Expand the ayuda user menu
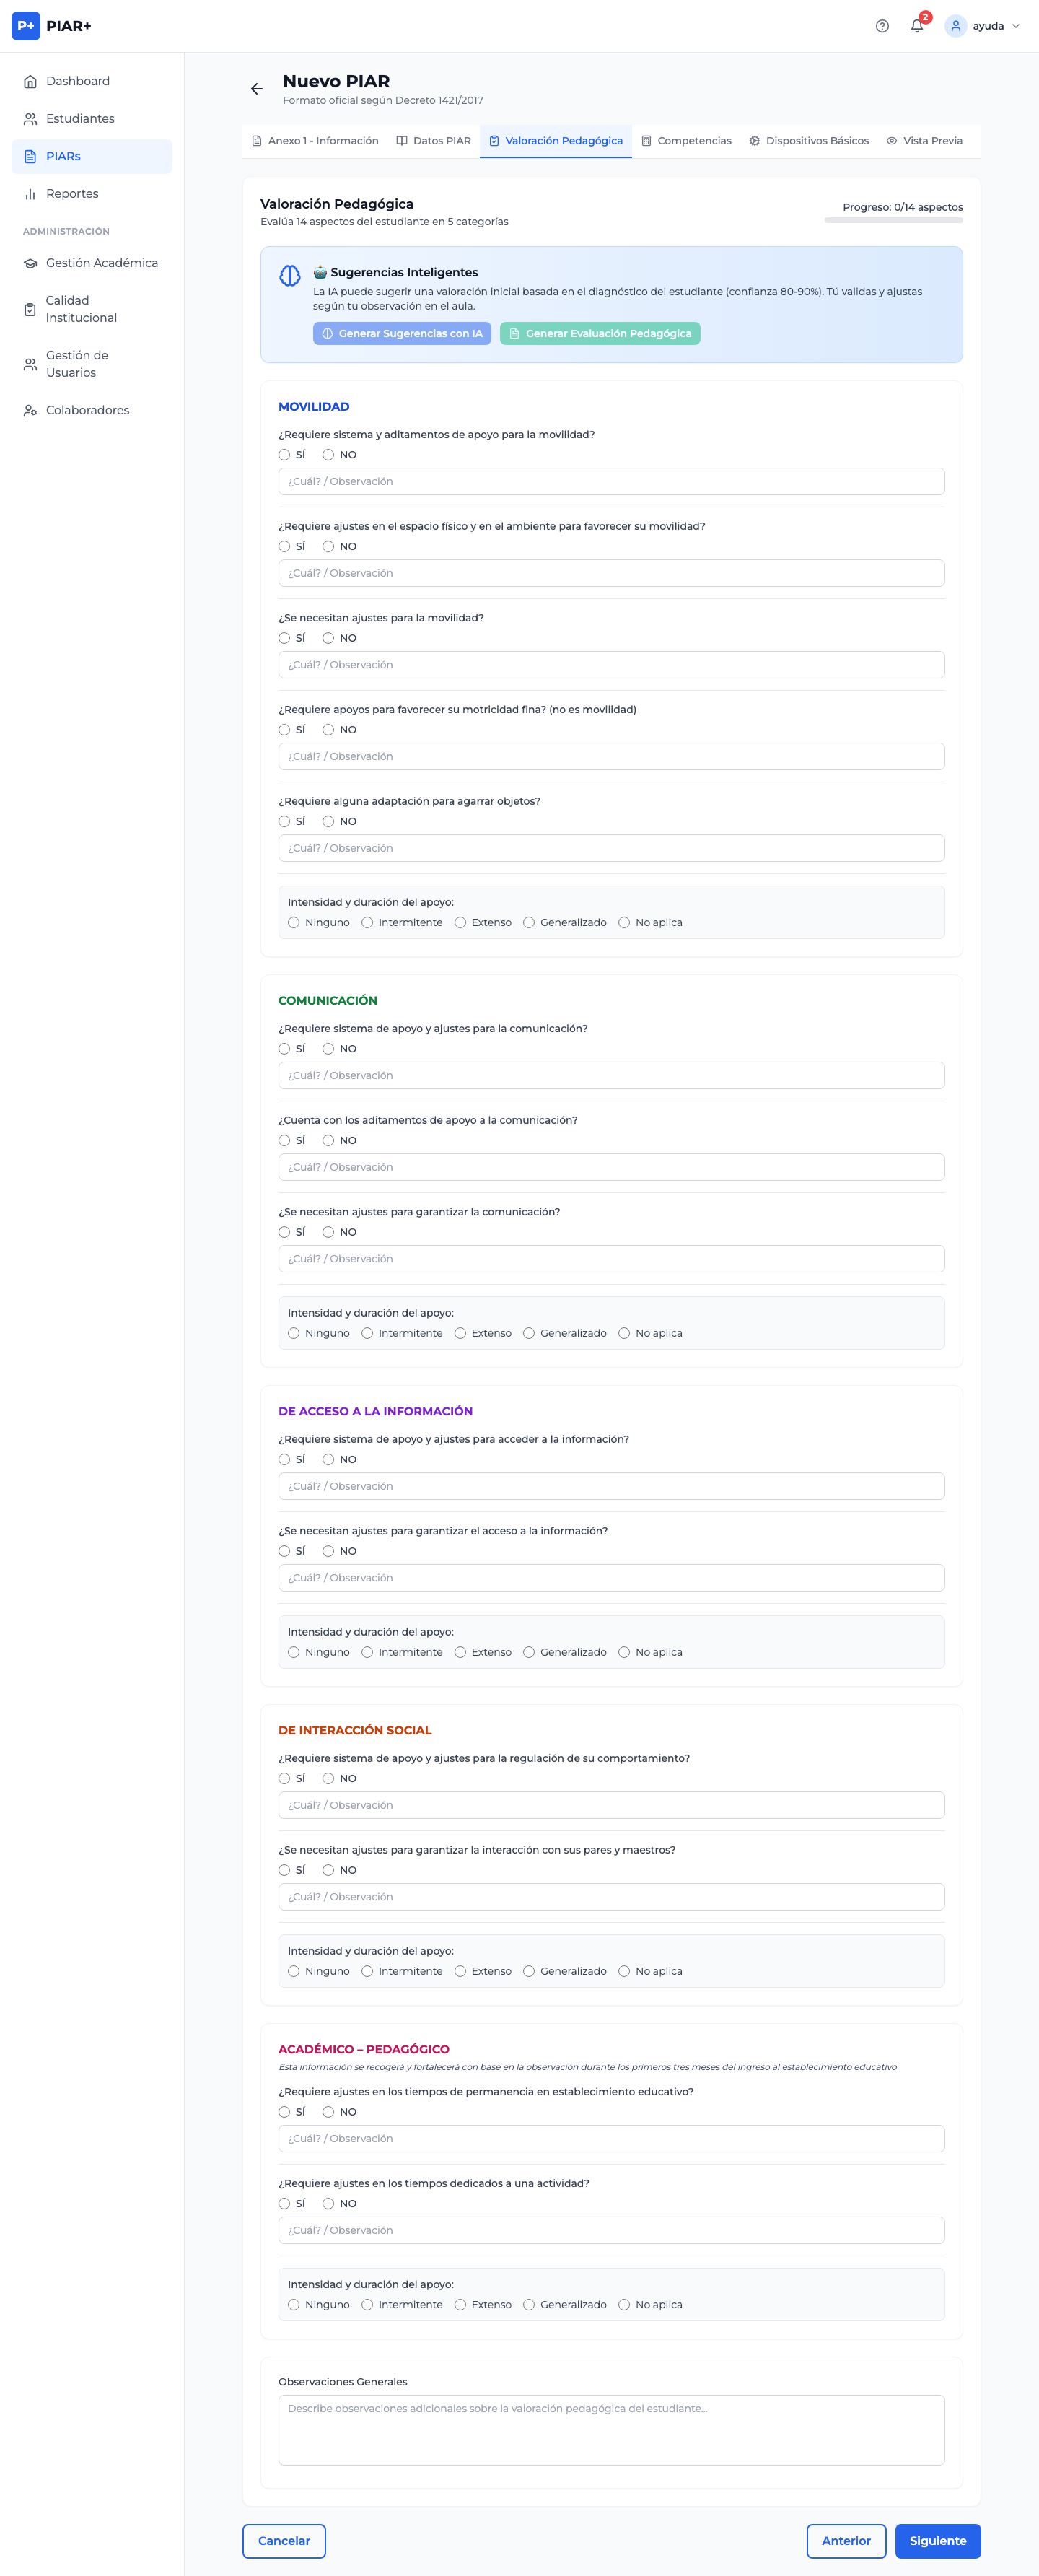 tap(983, 26)
